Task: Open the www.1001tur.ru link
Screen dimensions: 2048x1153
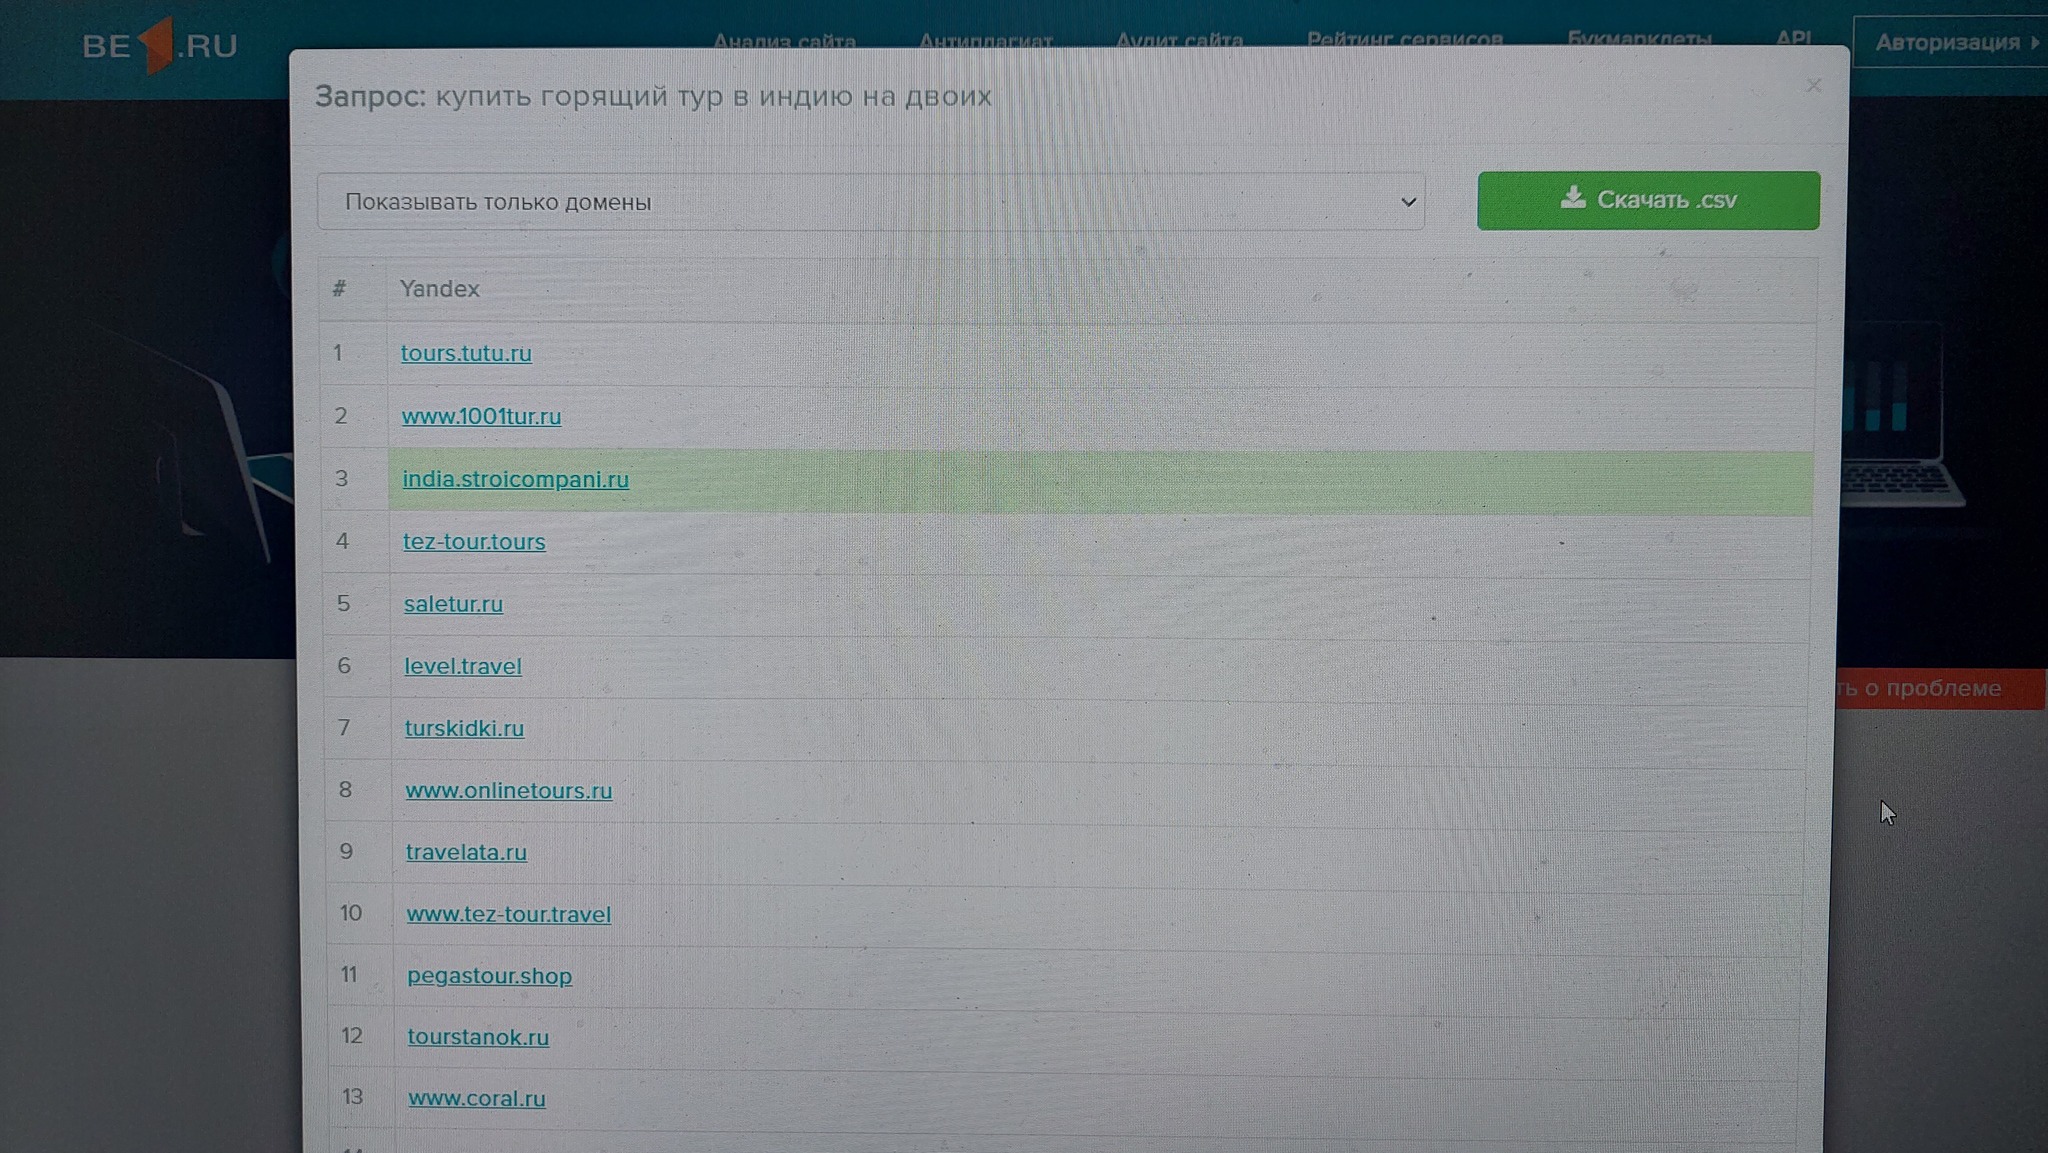Action: pyautogui.click(x=481, y=416)
